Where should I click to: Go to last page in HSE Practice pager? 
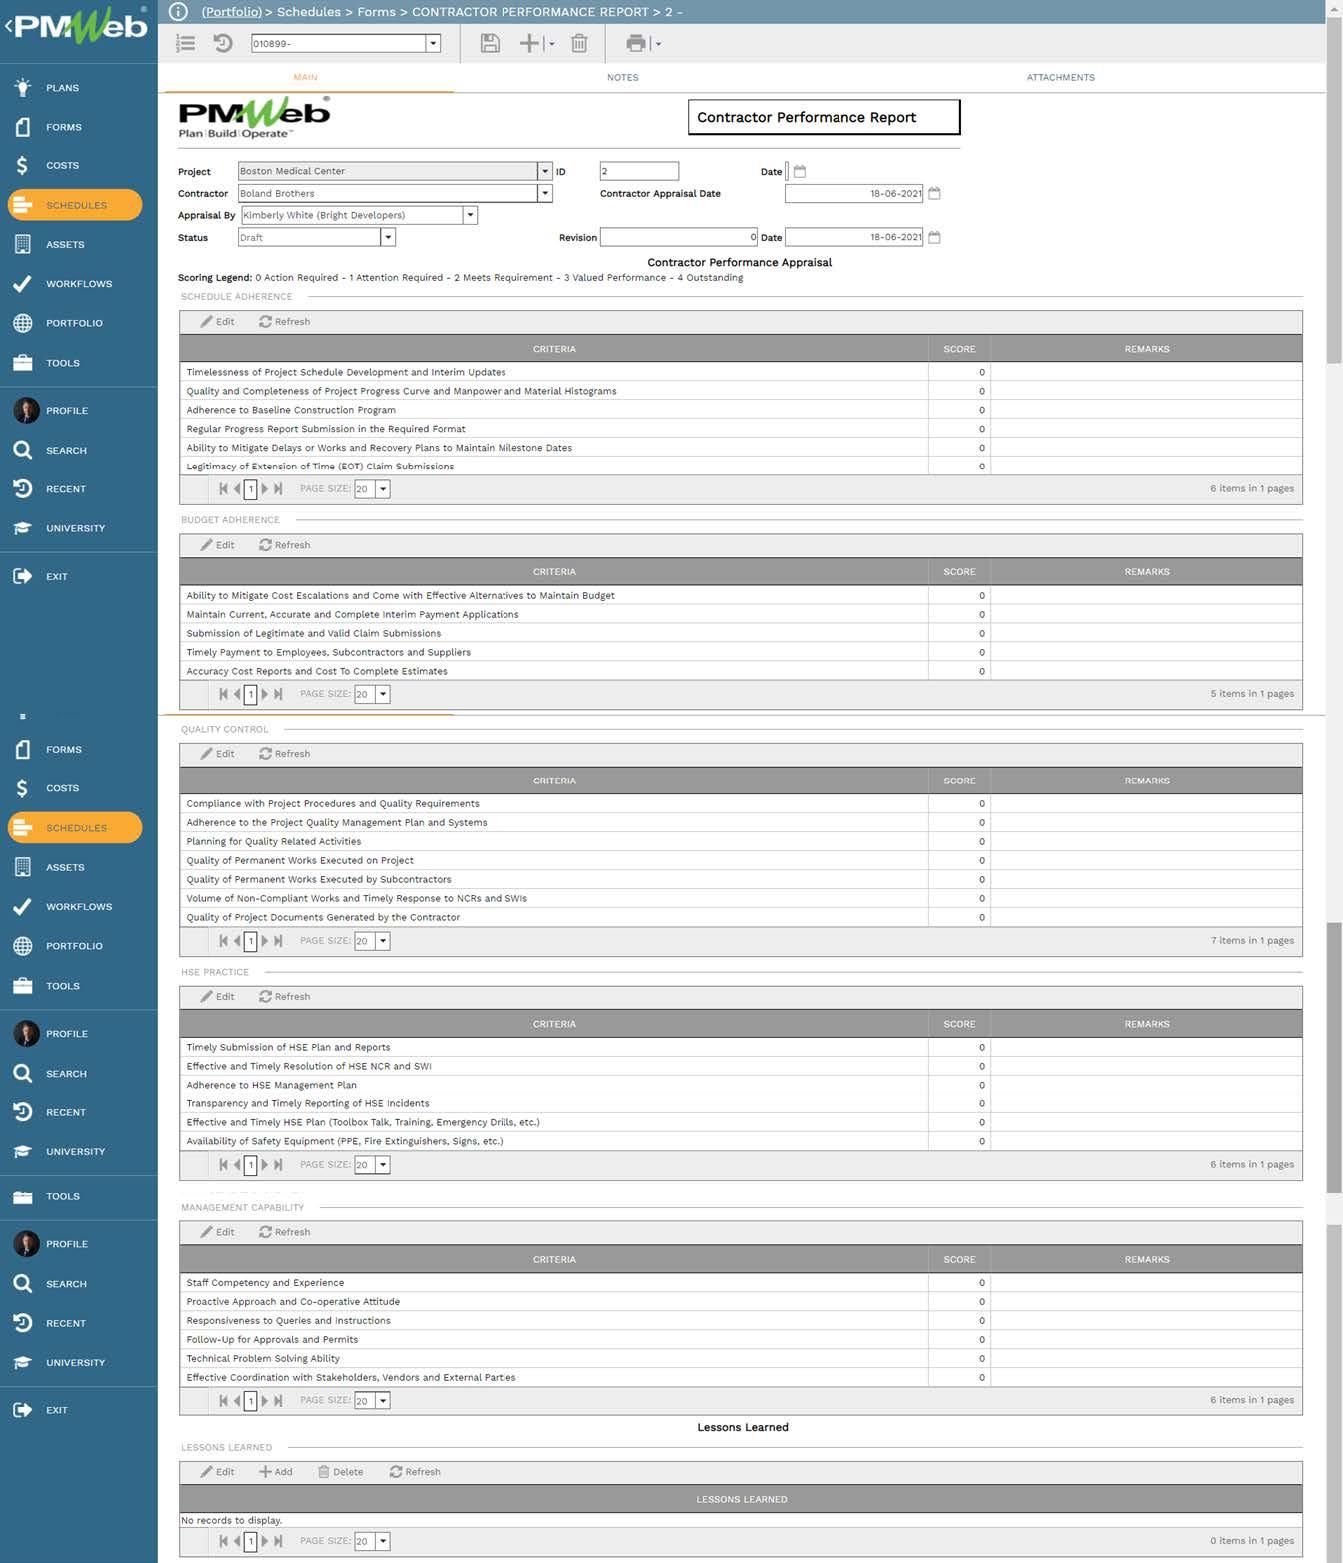(279, 1165)
